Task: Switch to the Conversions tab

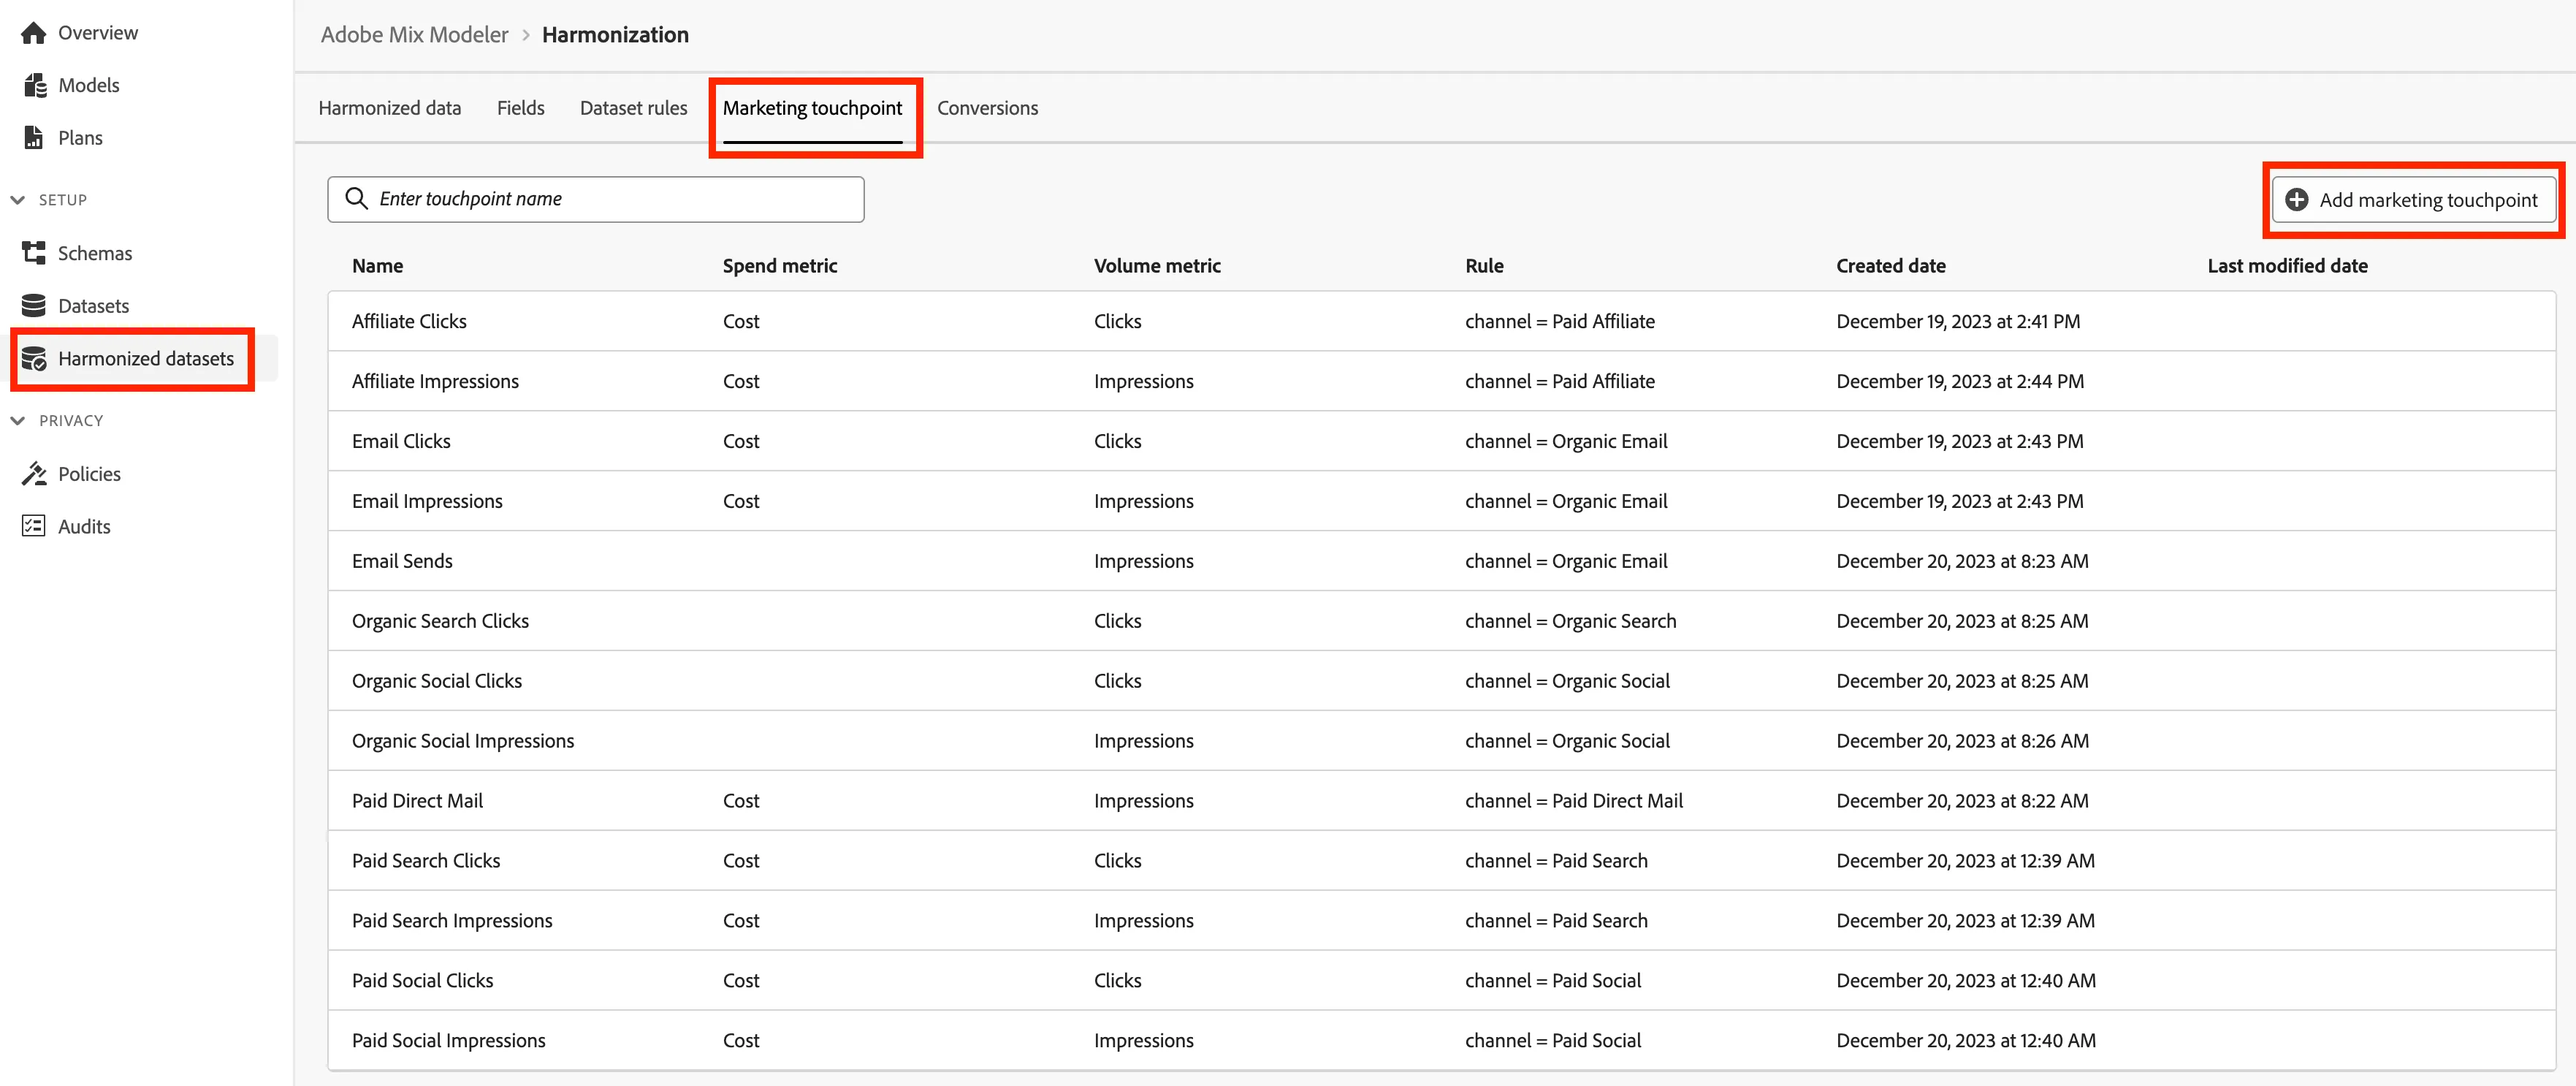Action: click(x=987, y=108)
